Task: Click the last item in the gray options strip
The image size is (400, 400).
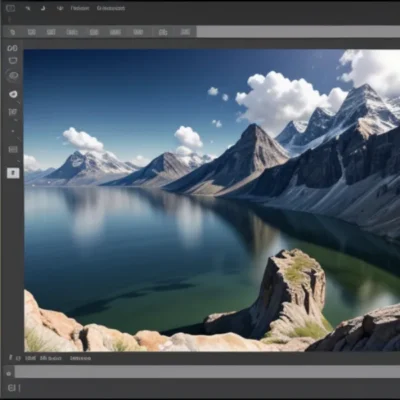Action: tap(185, 32)
